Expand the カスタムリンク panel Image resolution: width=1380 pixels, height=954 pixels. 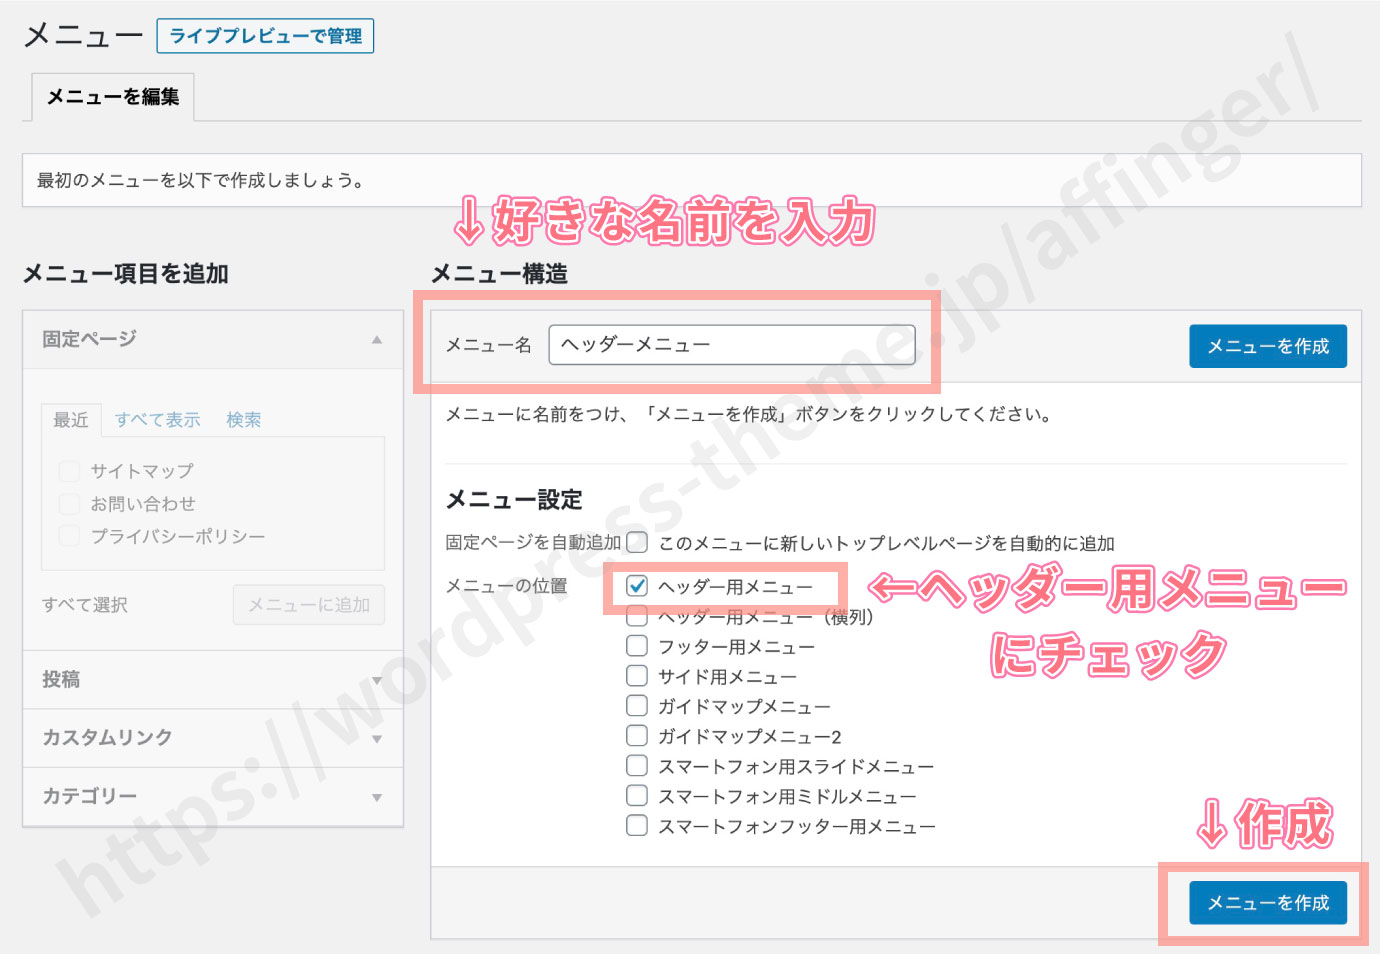[213, 738]
